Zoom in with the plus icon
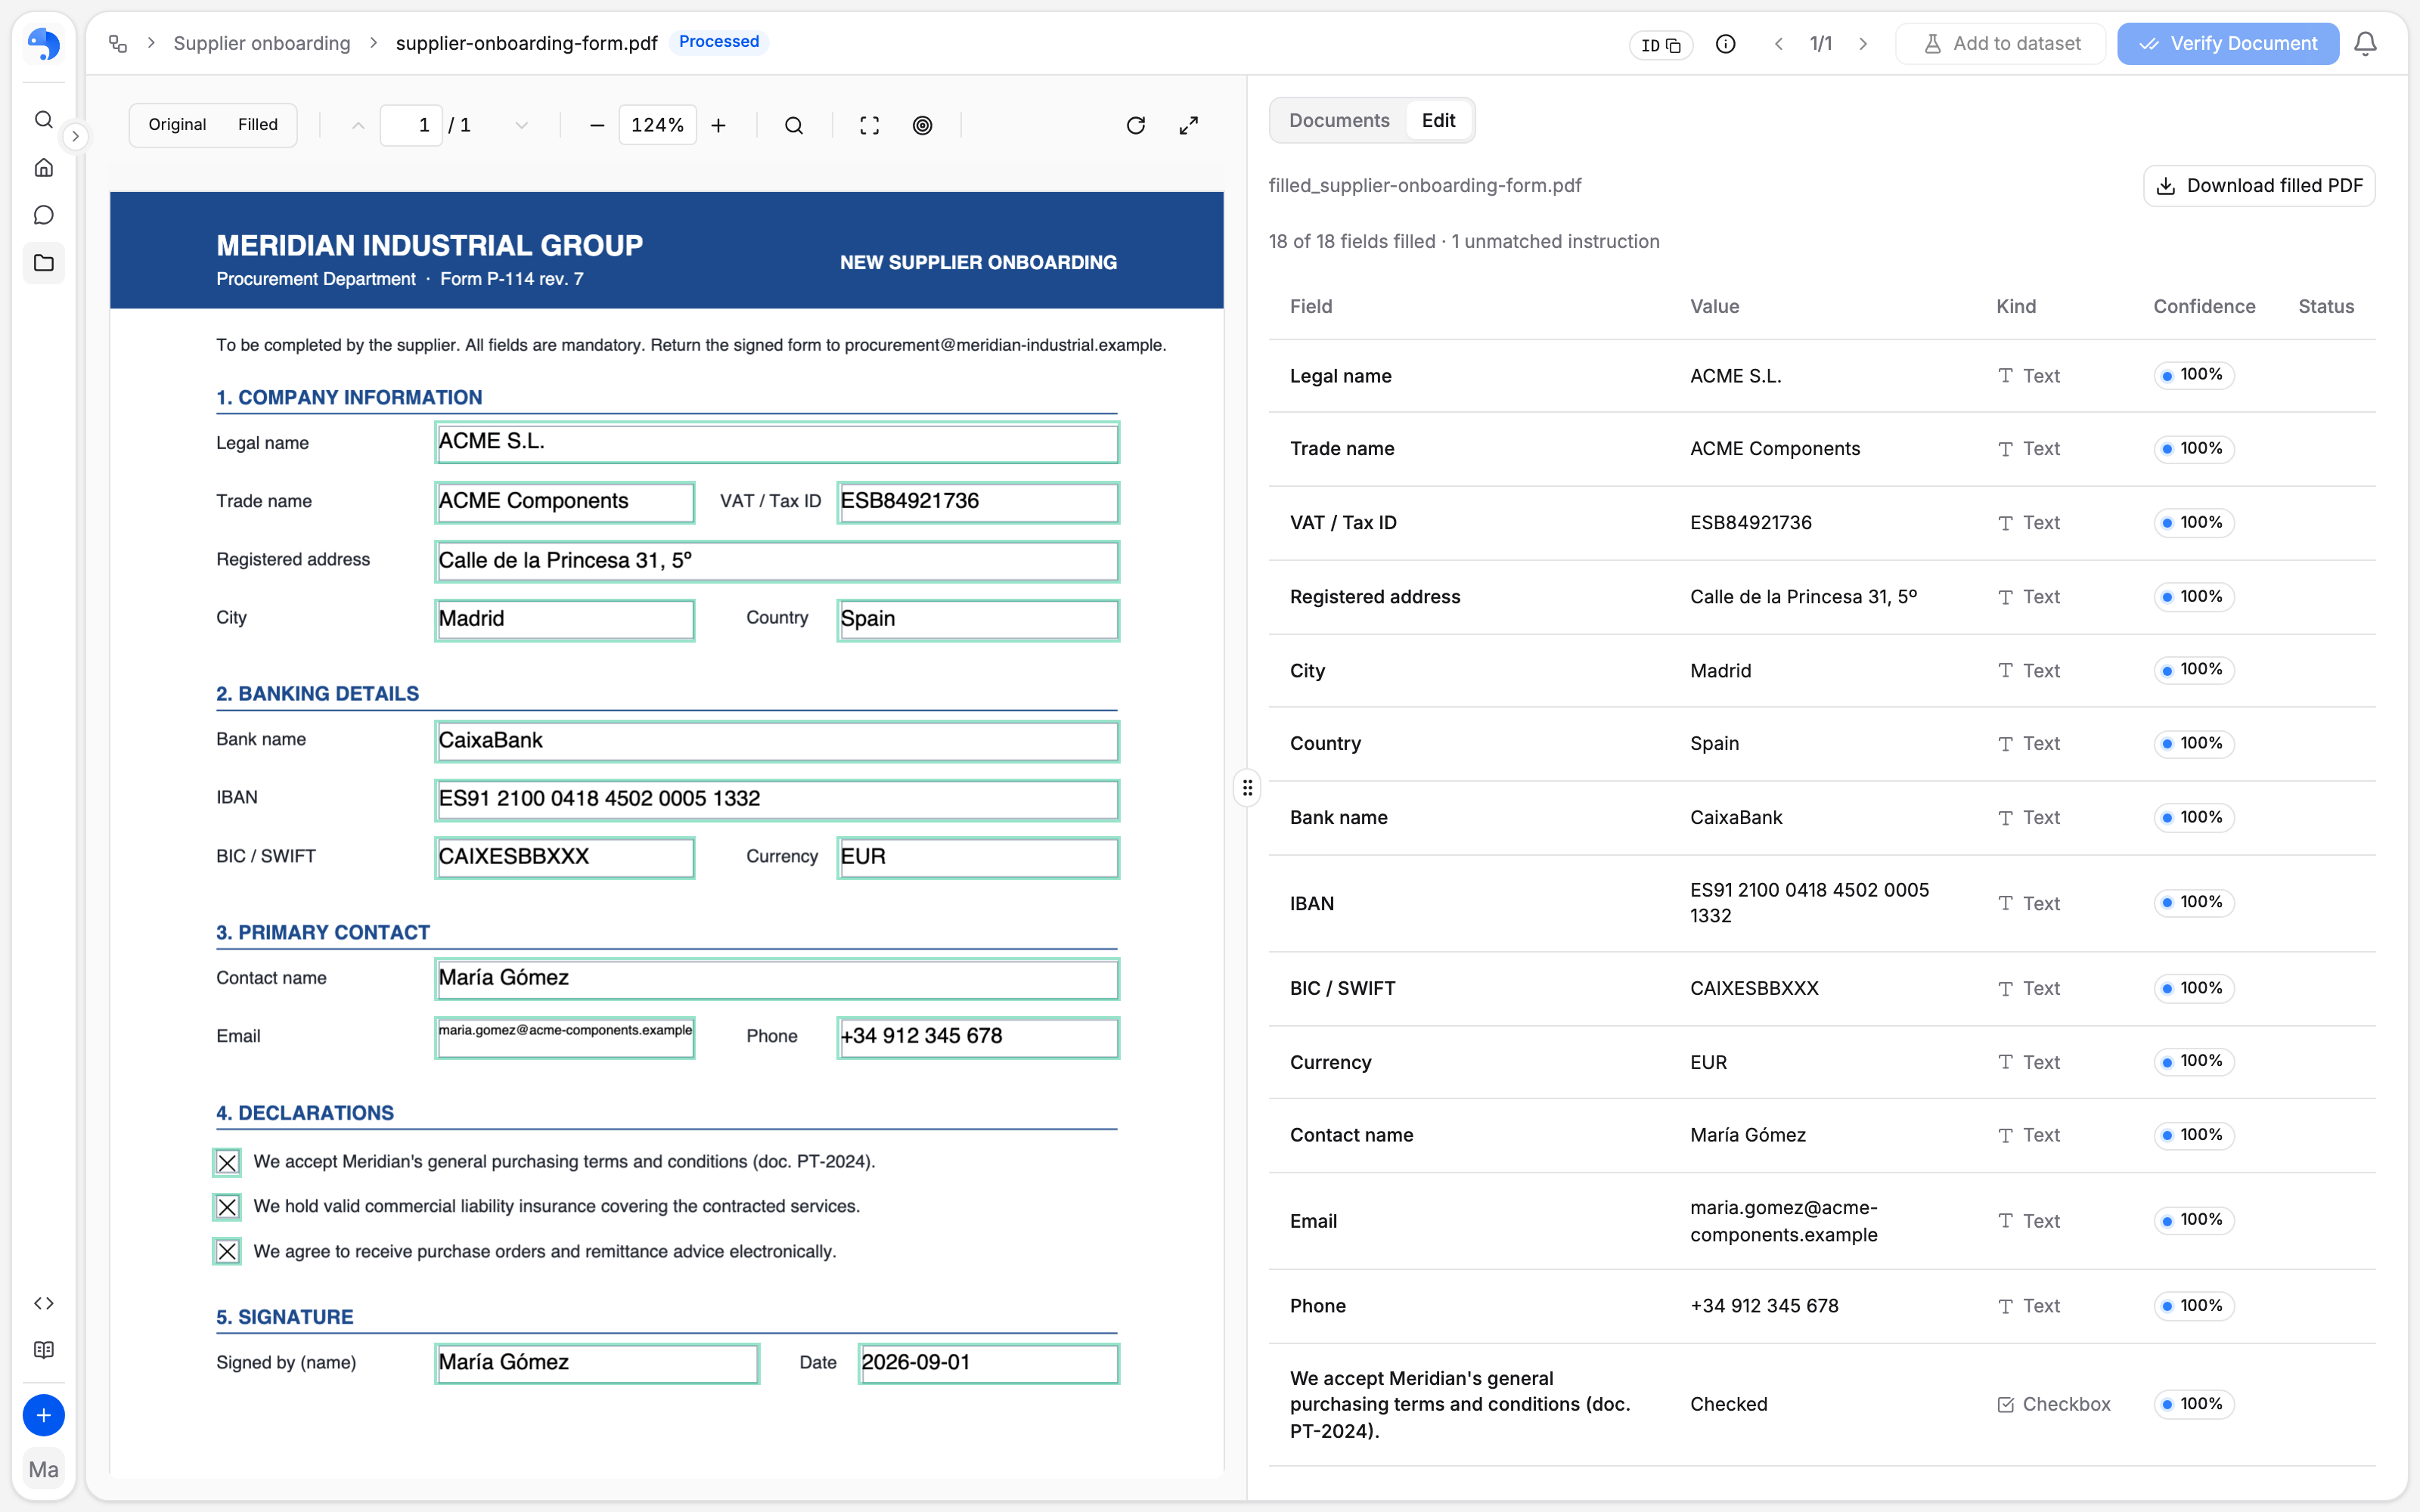Viewport: 2420px width, 1512px height. coord(718,125)
